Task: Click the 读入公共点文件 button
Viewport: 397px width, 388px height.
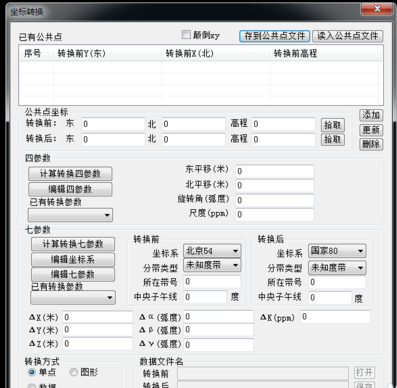Action: click(348, 36)
